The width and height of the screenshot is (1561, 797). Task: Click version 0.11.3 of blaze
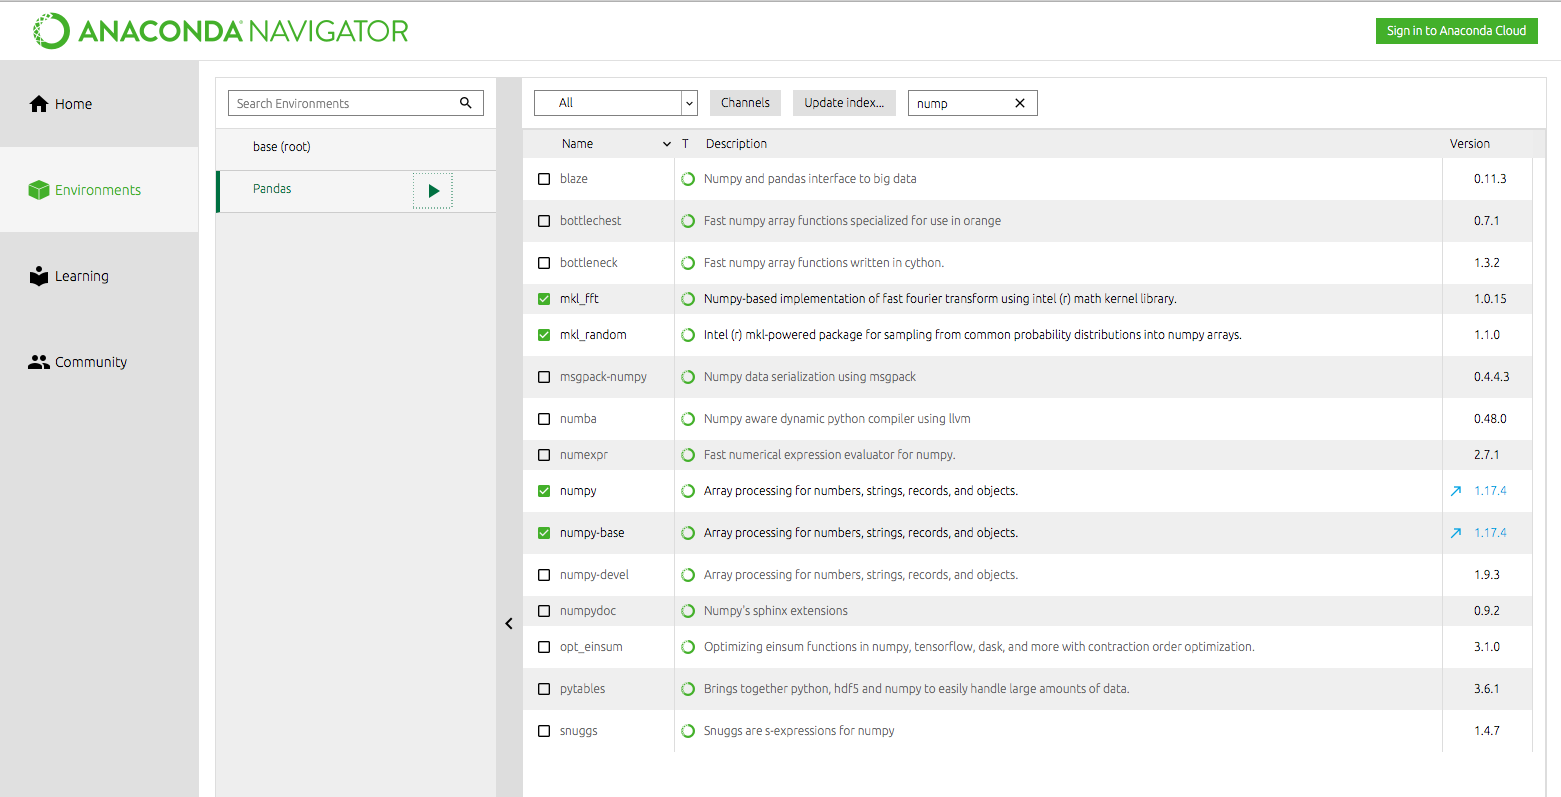tap(1490, 179)
